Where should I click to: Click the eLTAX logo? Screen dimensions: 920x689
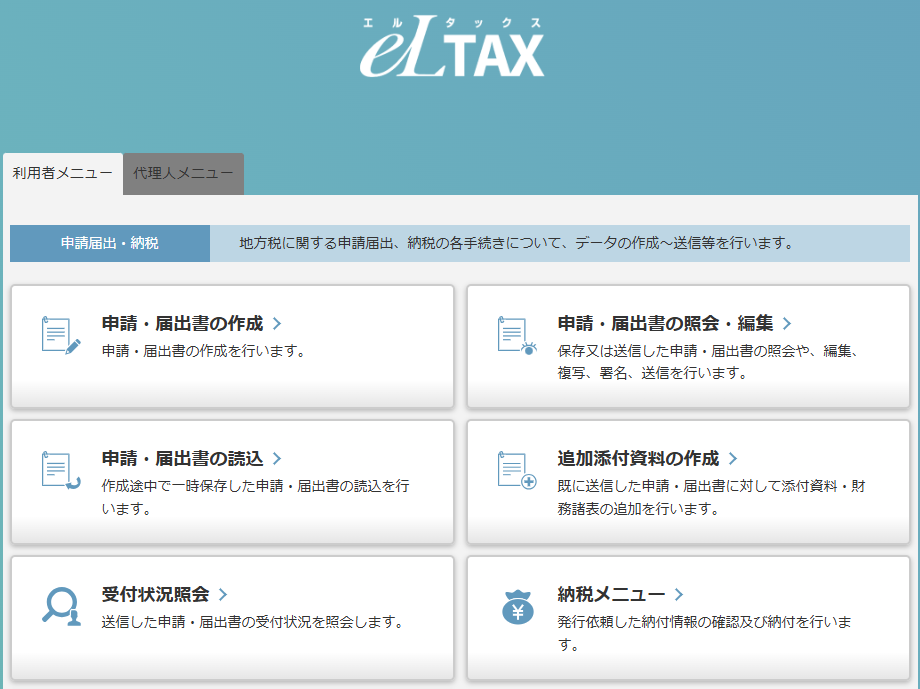point(452,47)
